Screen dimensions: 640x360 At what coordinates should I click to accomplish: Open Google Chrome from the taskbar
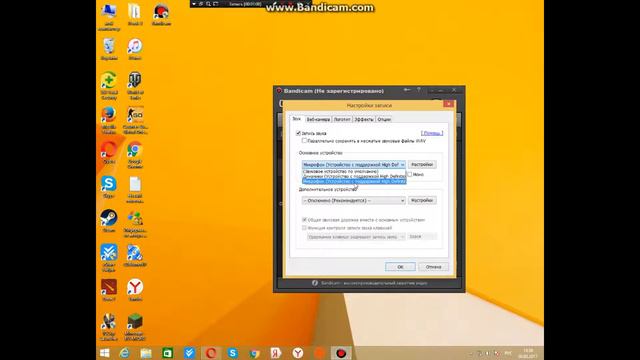255,353
